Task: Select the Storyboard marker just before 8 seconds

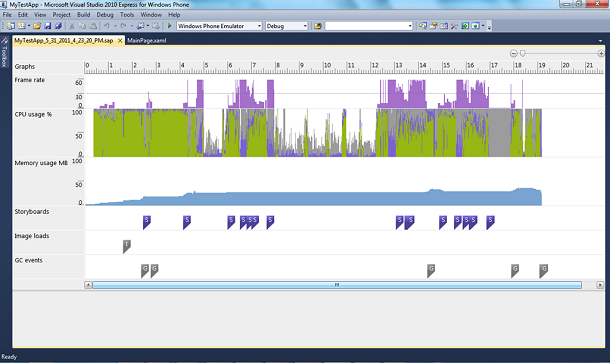Action: (270, 222)
